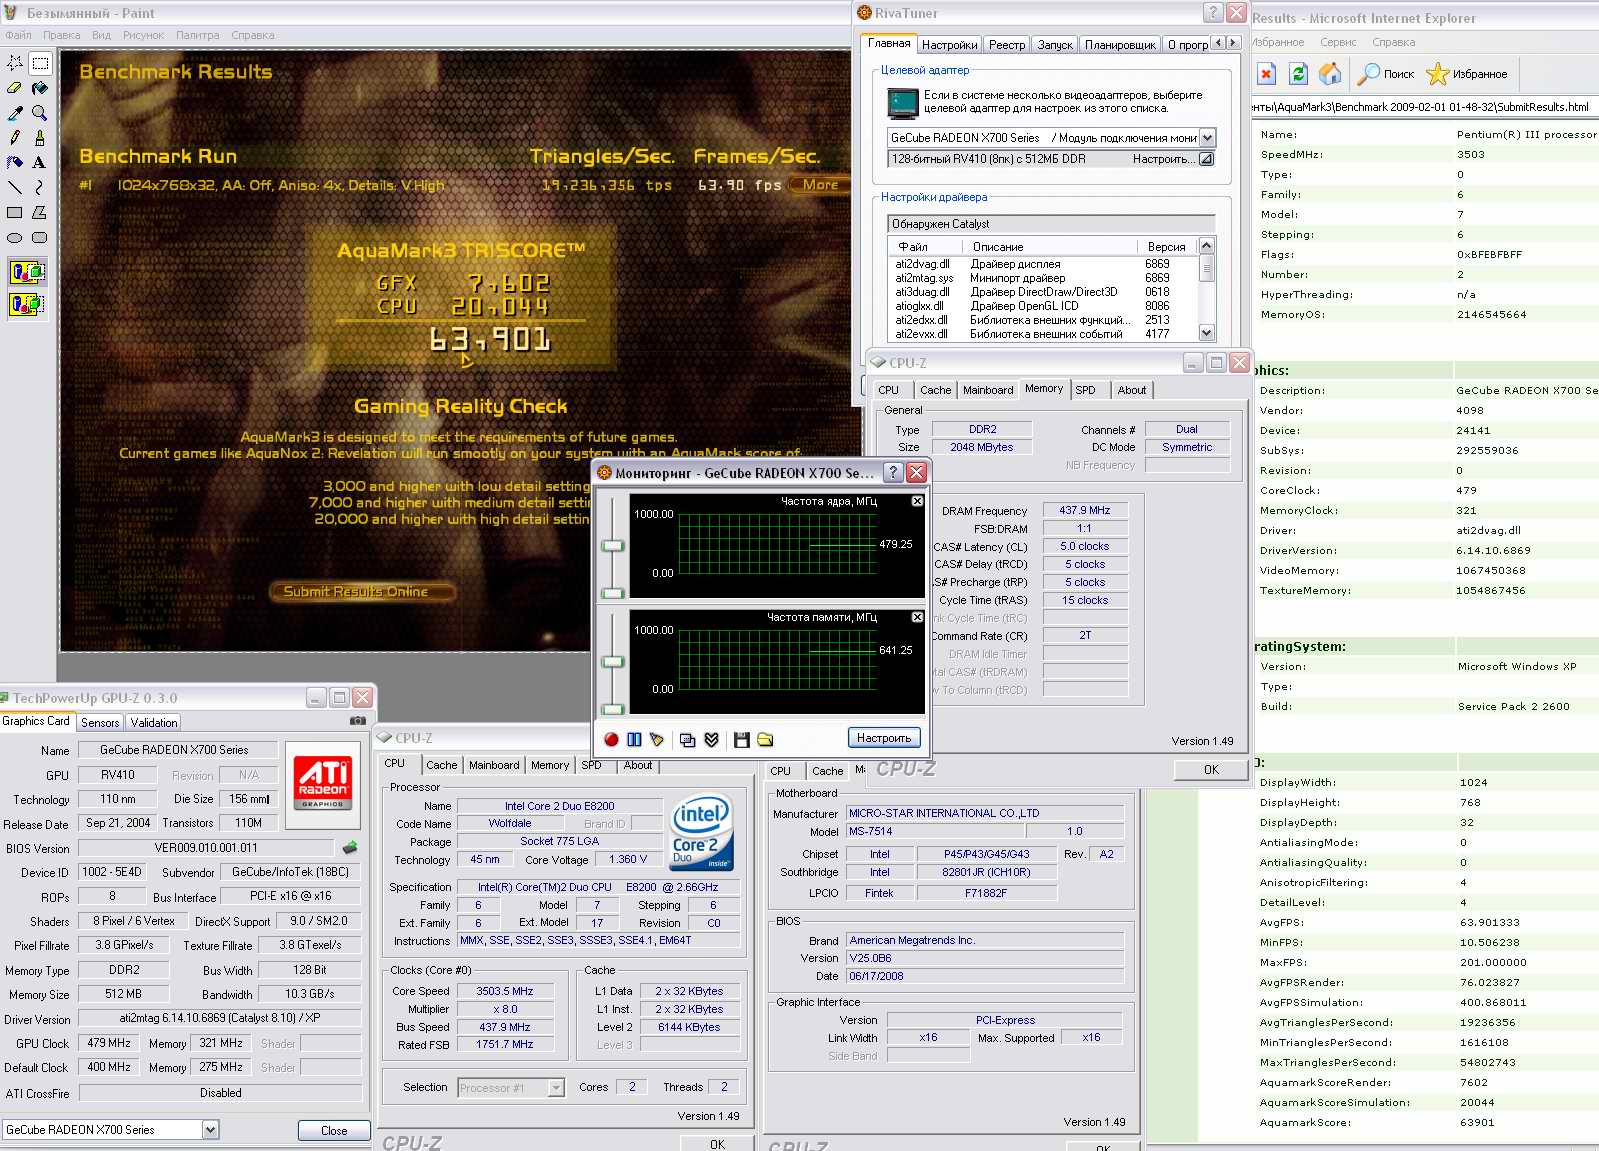Click the Refresh icon in Internet Explorer toolbar

tap(1298, 74)
